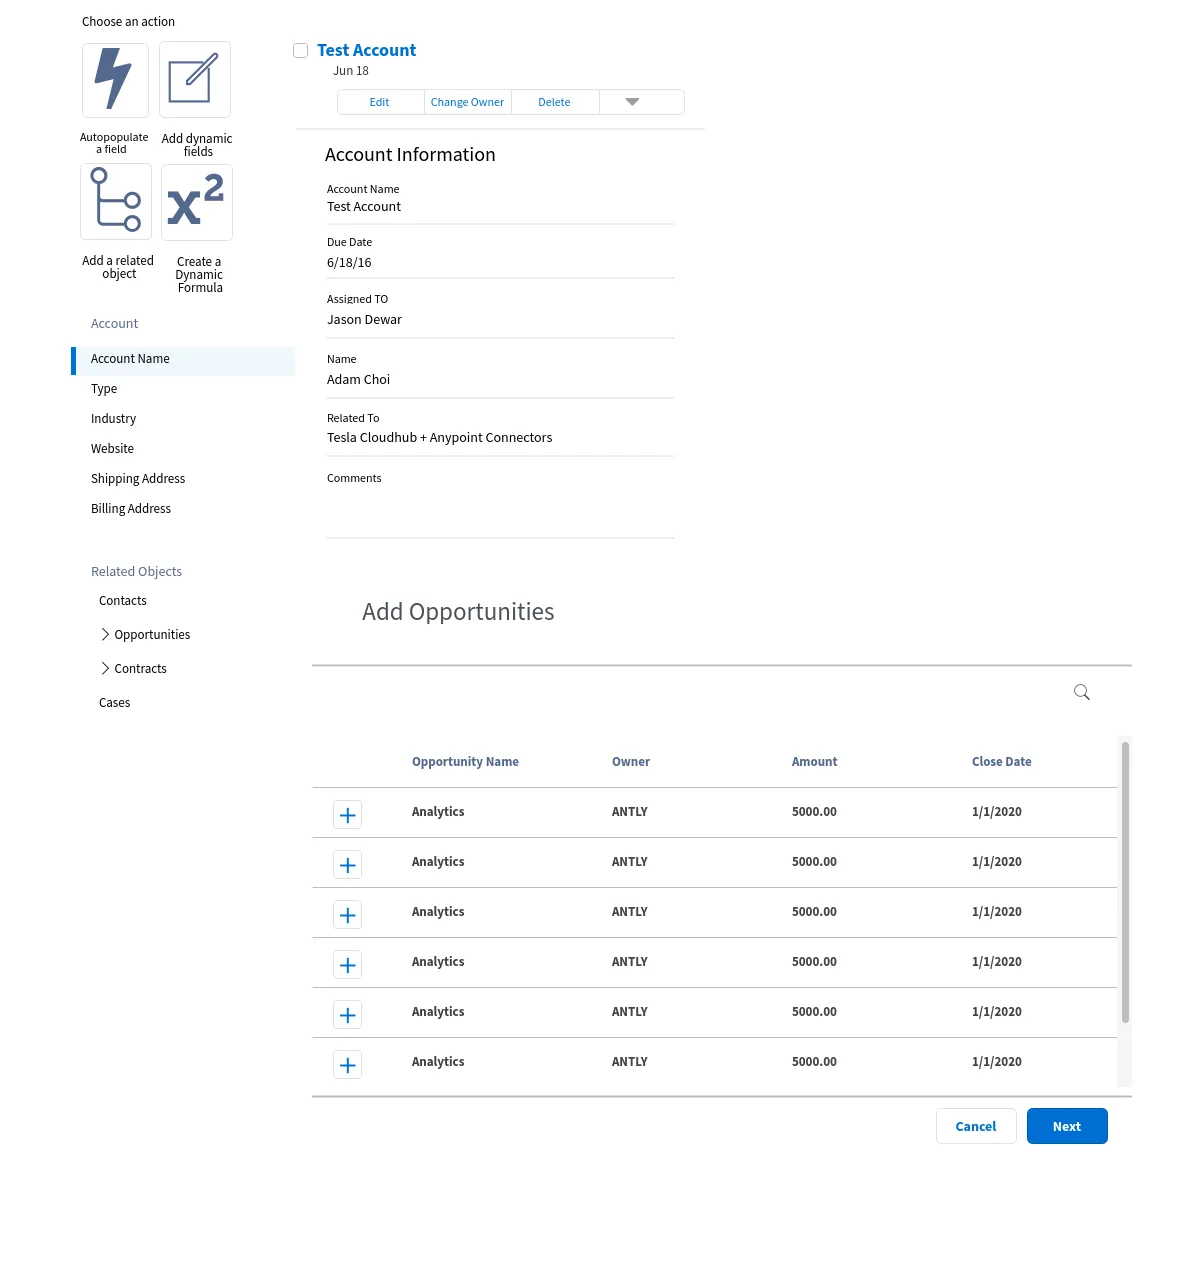Expand the Contracts related object
This screenshot has height=1268, width=1193.
click(105, 668)
